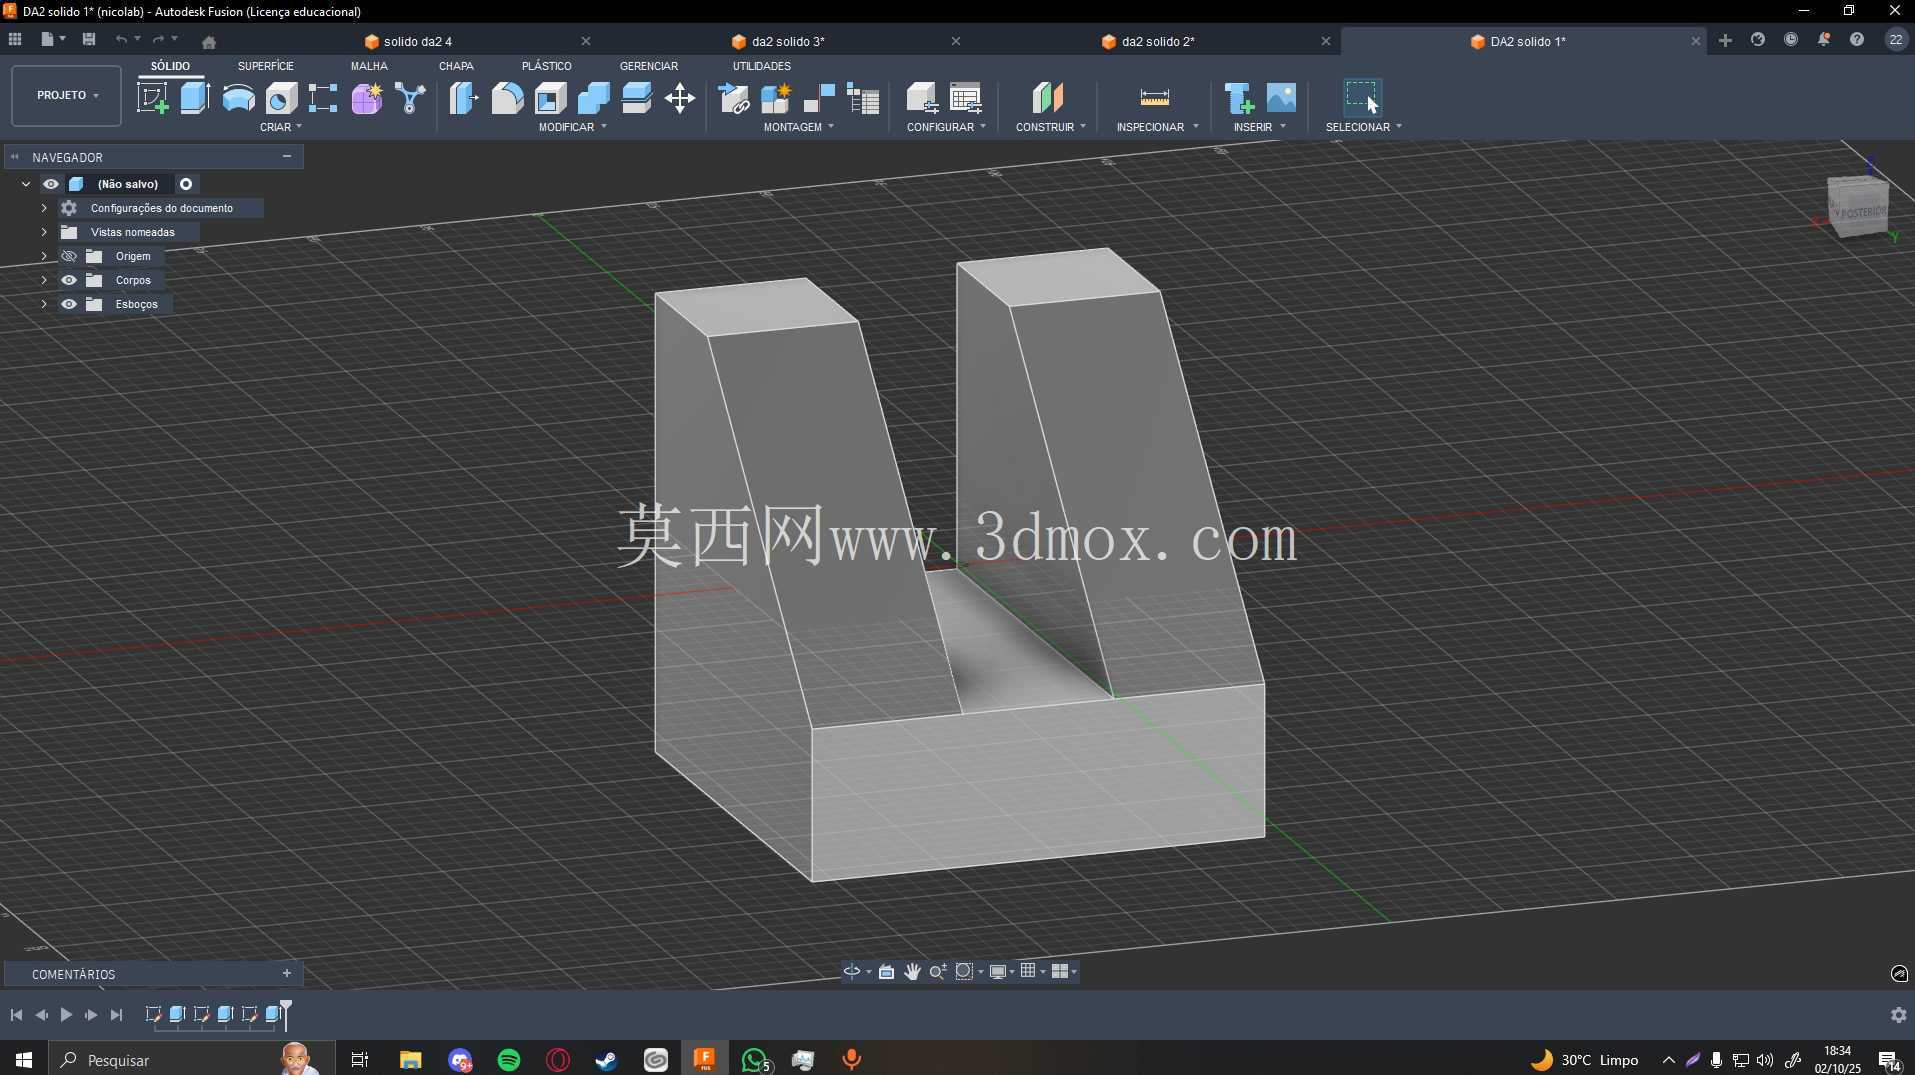
Task: Expand Configurações do documento
Action: (x=44, y=208)
